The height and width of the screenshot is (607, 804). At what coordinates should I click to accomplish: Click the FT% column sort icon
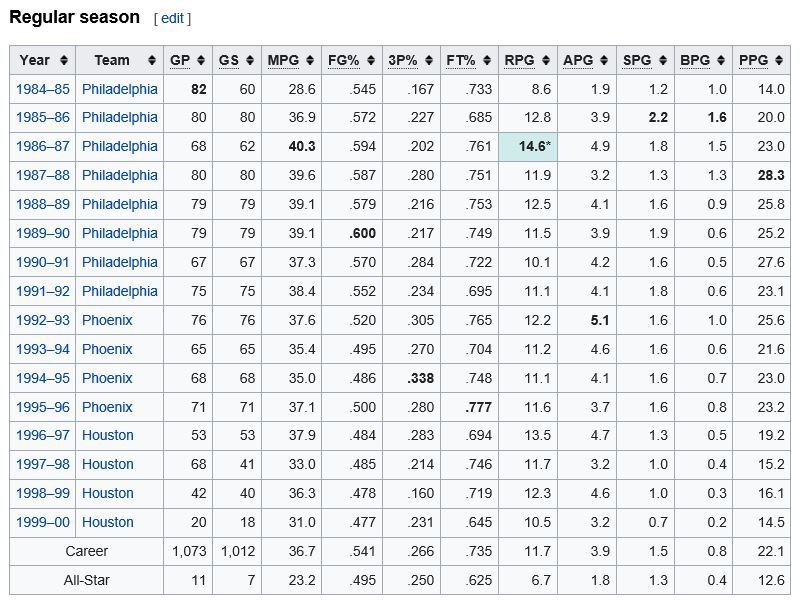click(x=486, y=61)
